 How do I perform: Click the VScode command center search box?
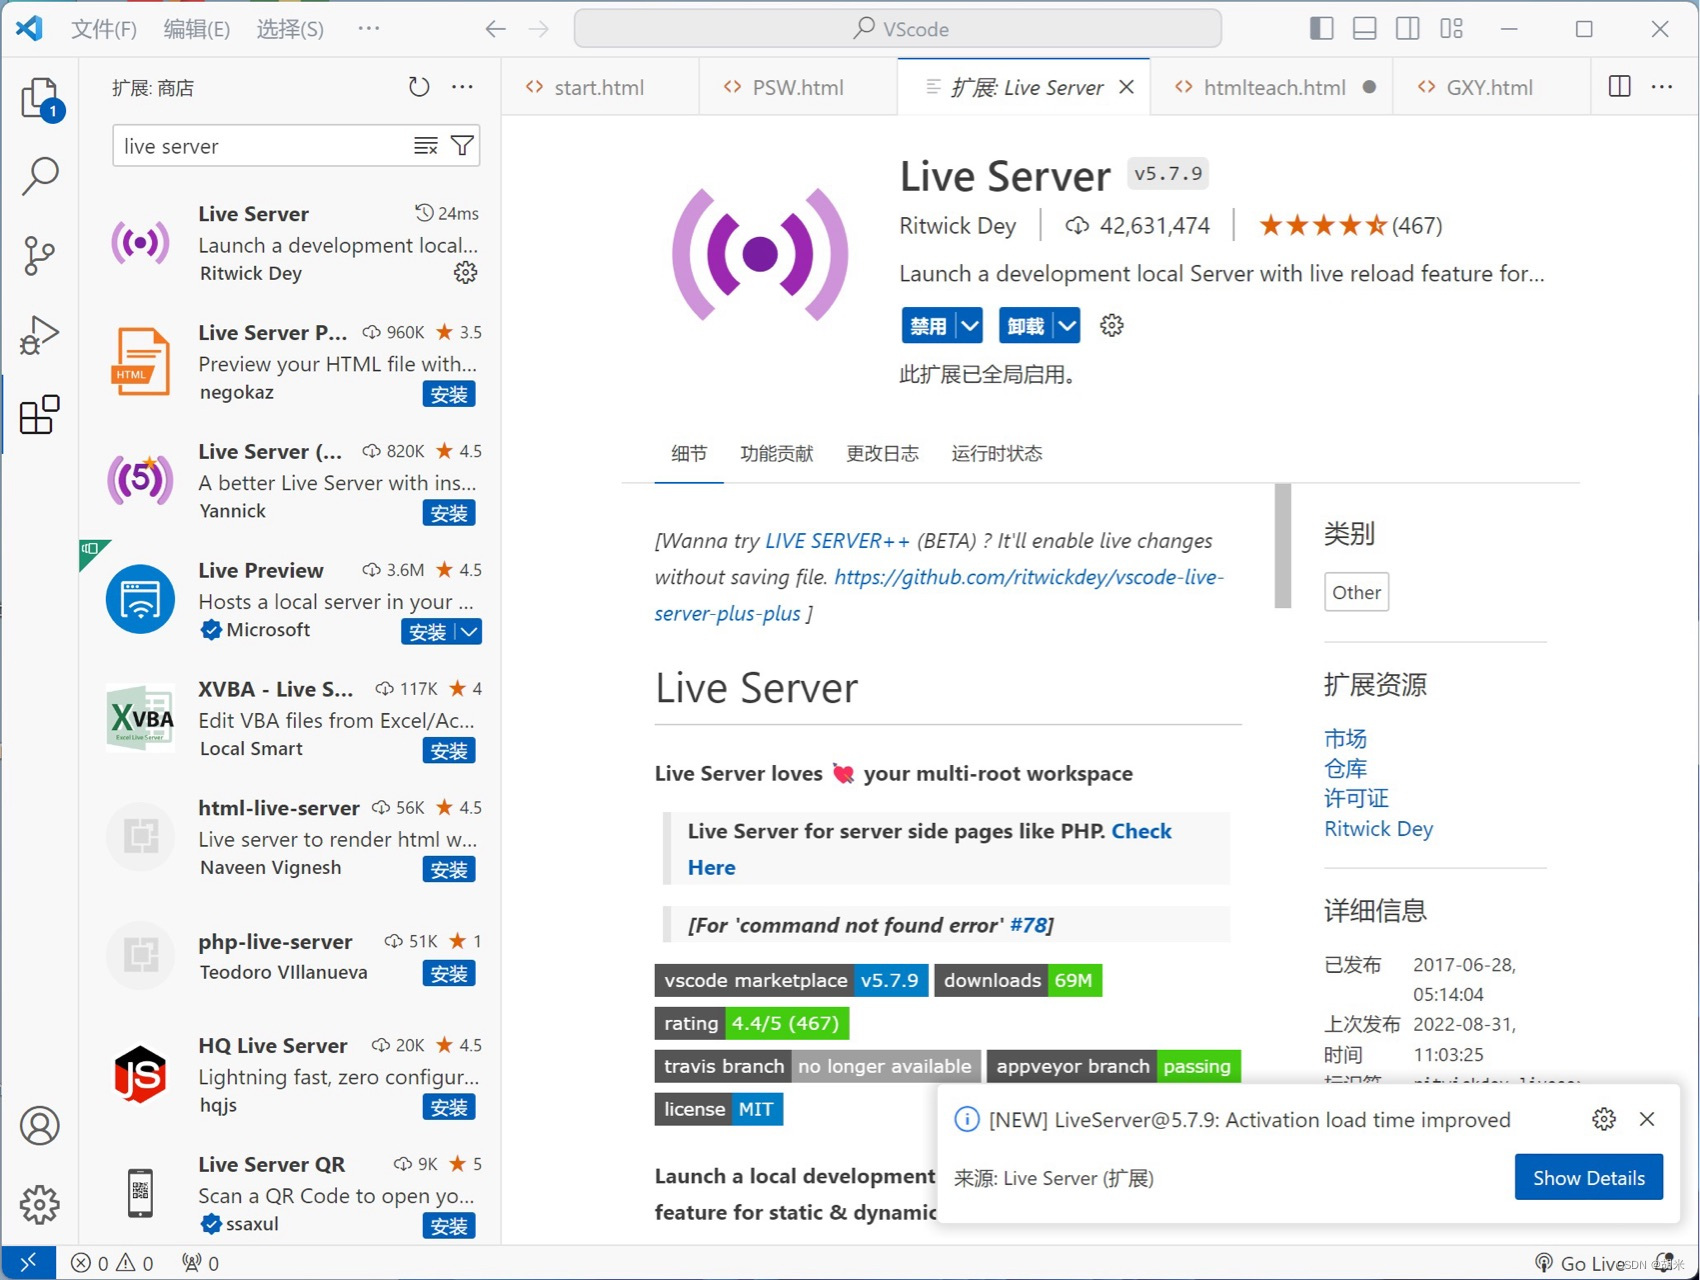898,29
